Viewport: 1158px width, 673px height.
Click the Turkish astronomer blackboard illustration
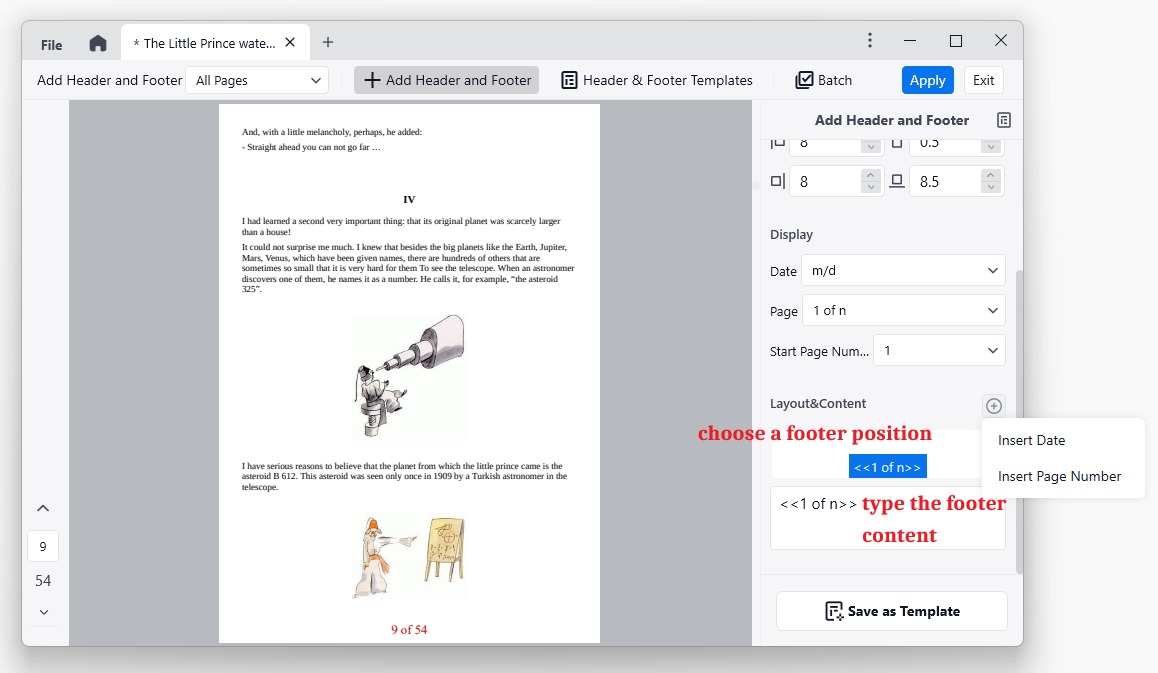point(409,557)
